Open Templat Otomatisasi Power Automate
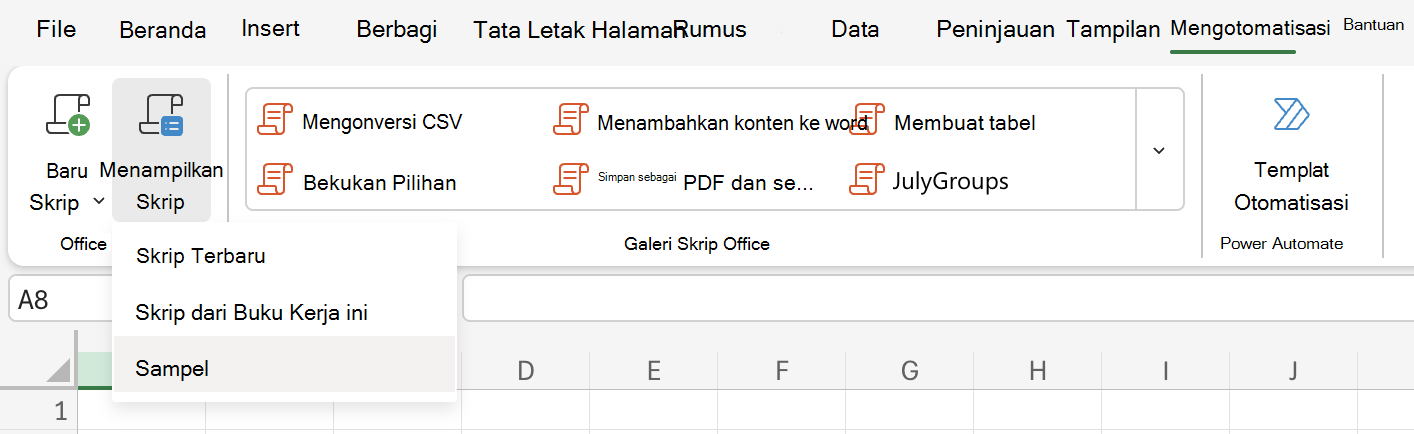Viewport: 1414px width, 434px height. point(1291,152)
